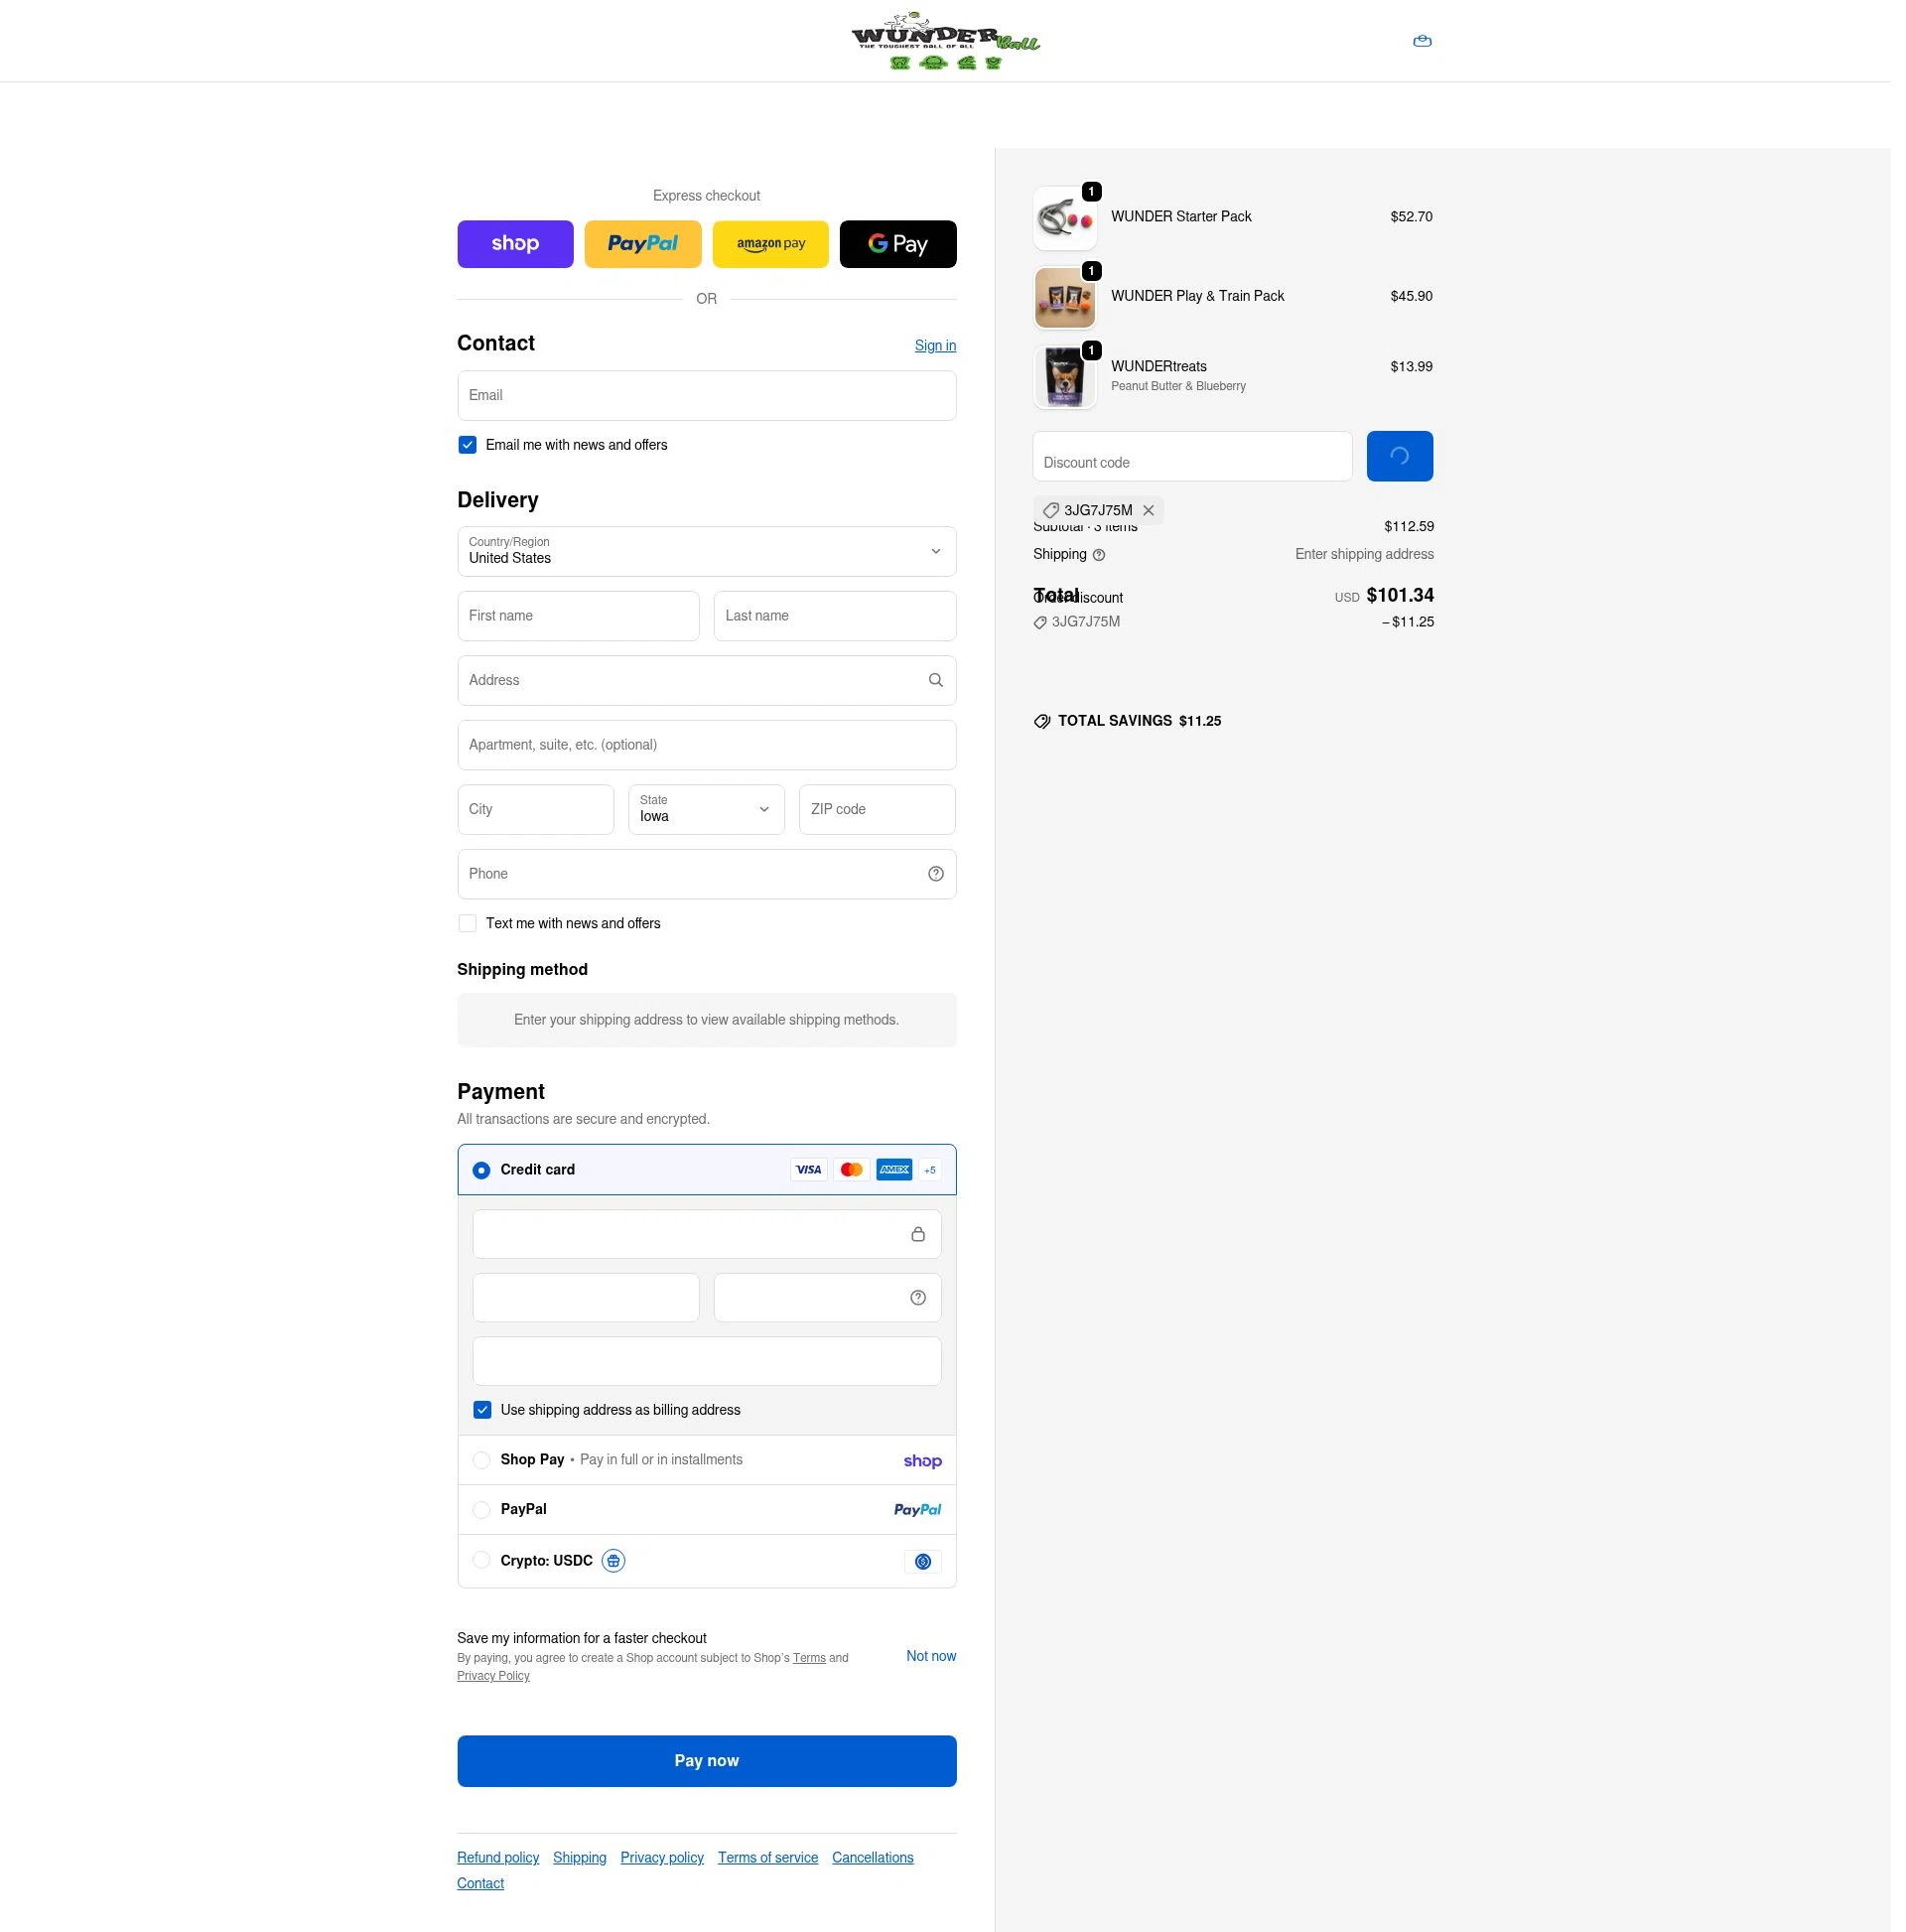Check out with Amazon Pay express button

tap(771, 244)
